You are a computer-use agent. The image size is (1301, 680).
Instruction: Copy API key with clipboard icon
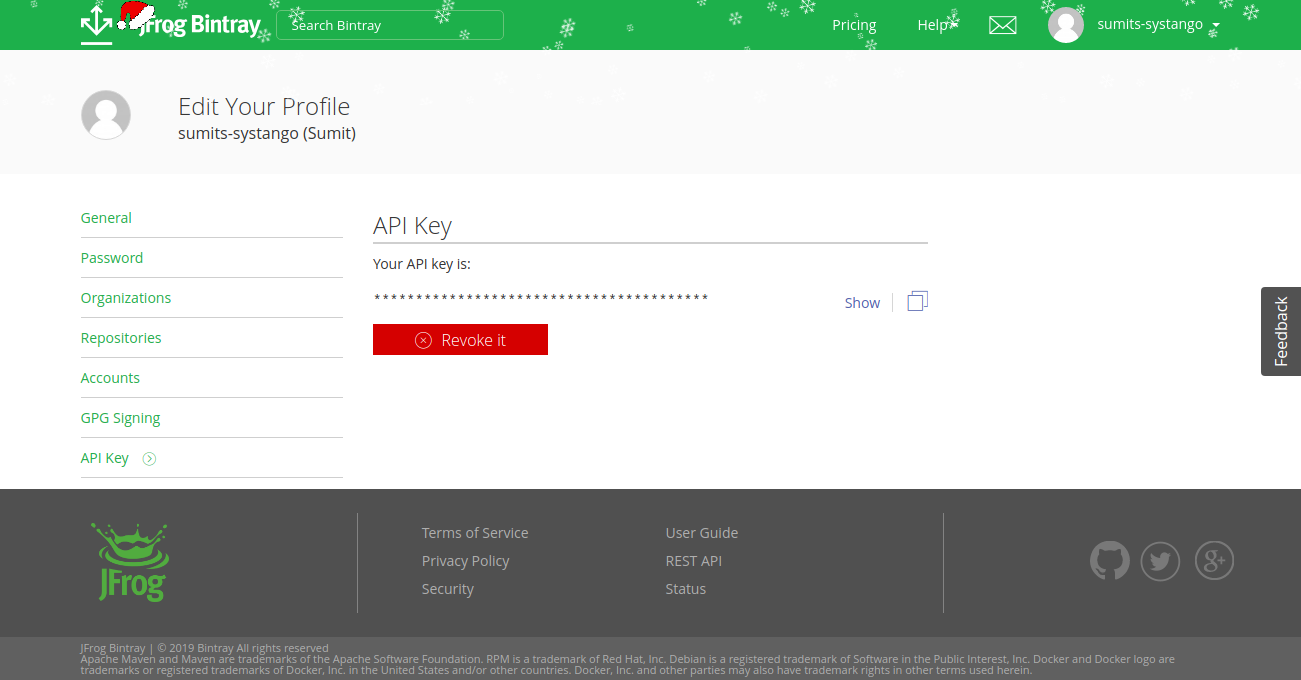pos(917,301)
